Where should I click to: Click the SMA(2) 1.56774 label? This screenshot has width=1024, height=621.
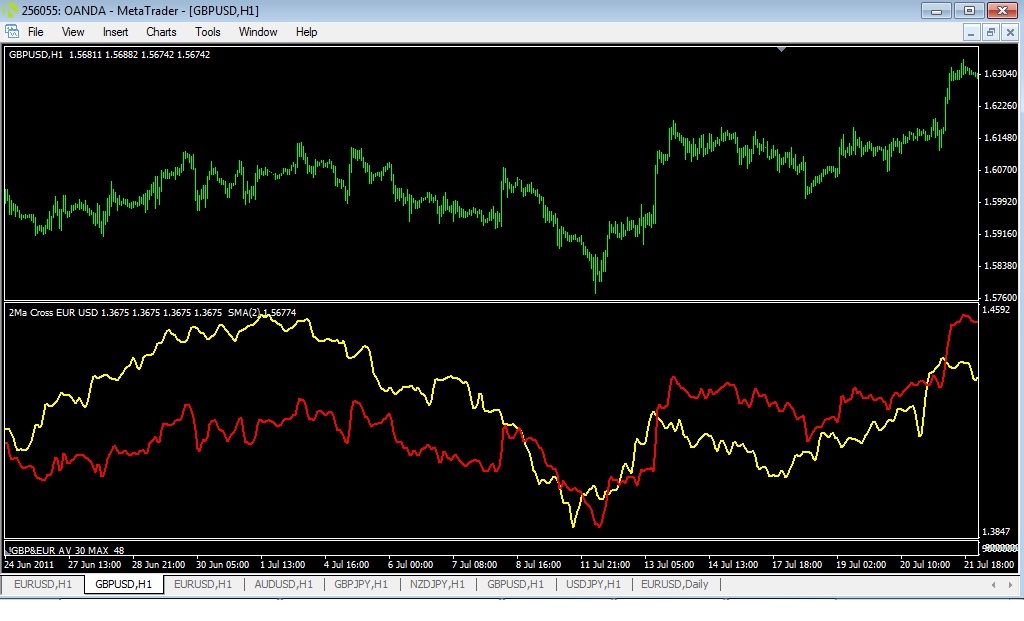click(262, 313)
